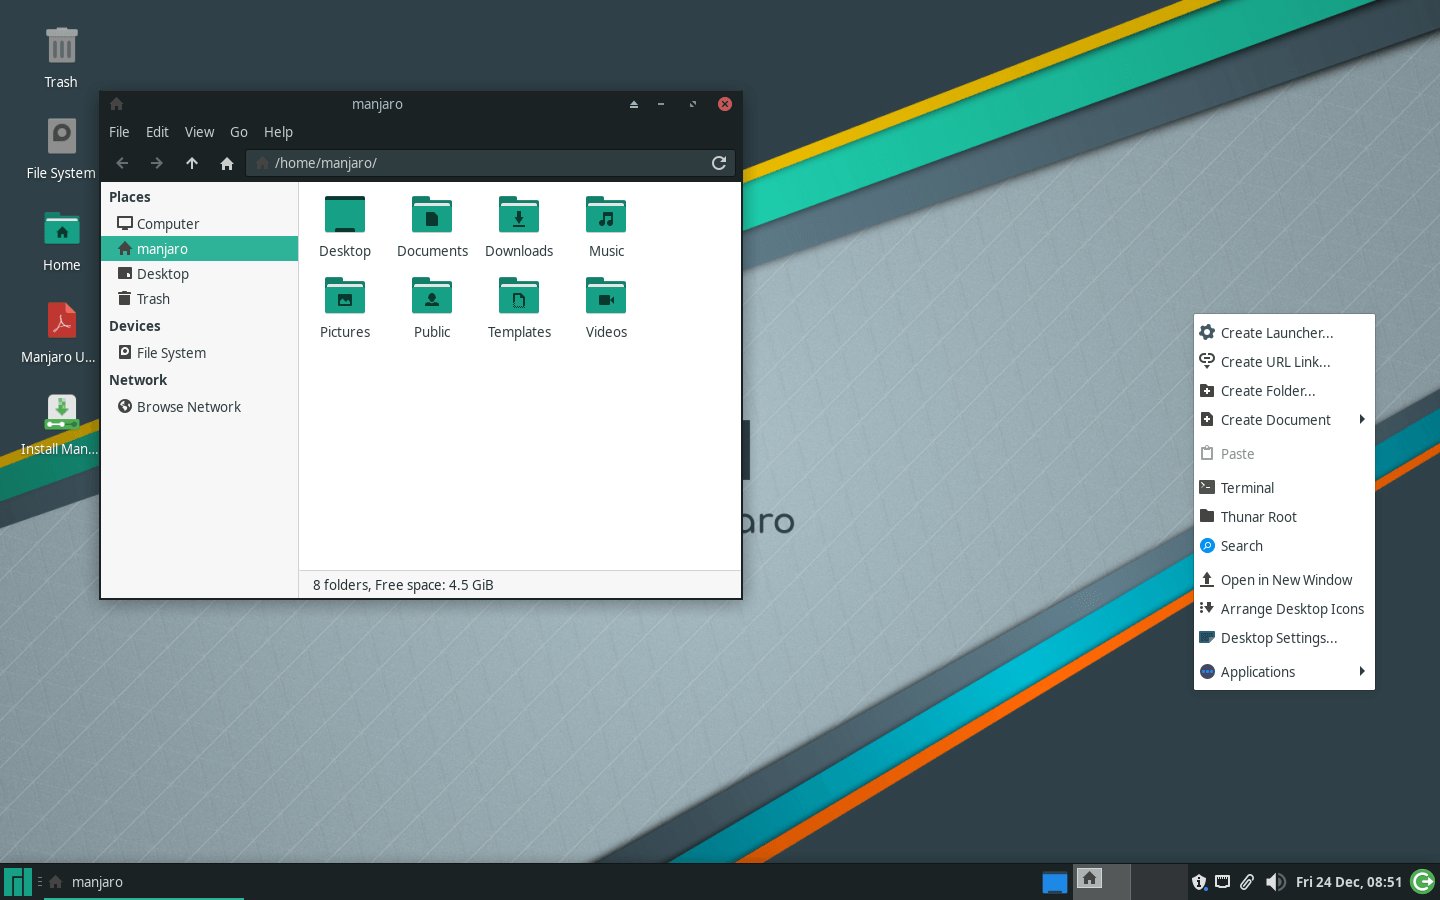Reload the current folder with refresh icon

point(719,163)
